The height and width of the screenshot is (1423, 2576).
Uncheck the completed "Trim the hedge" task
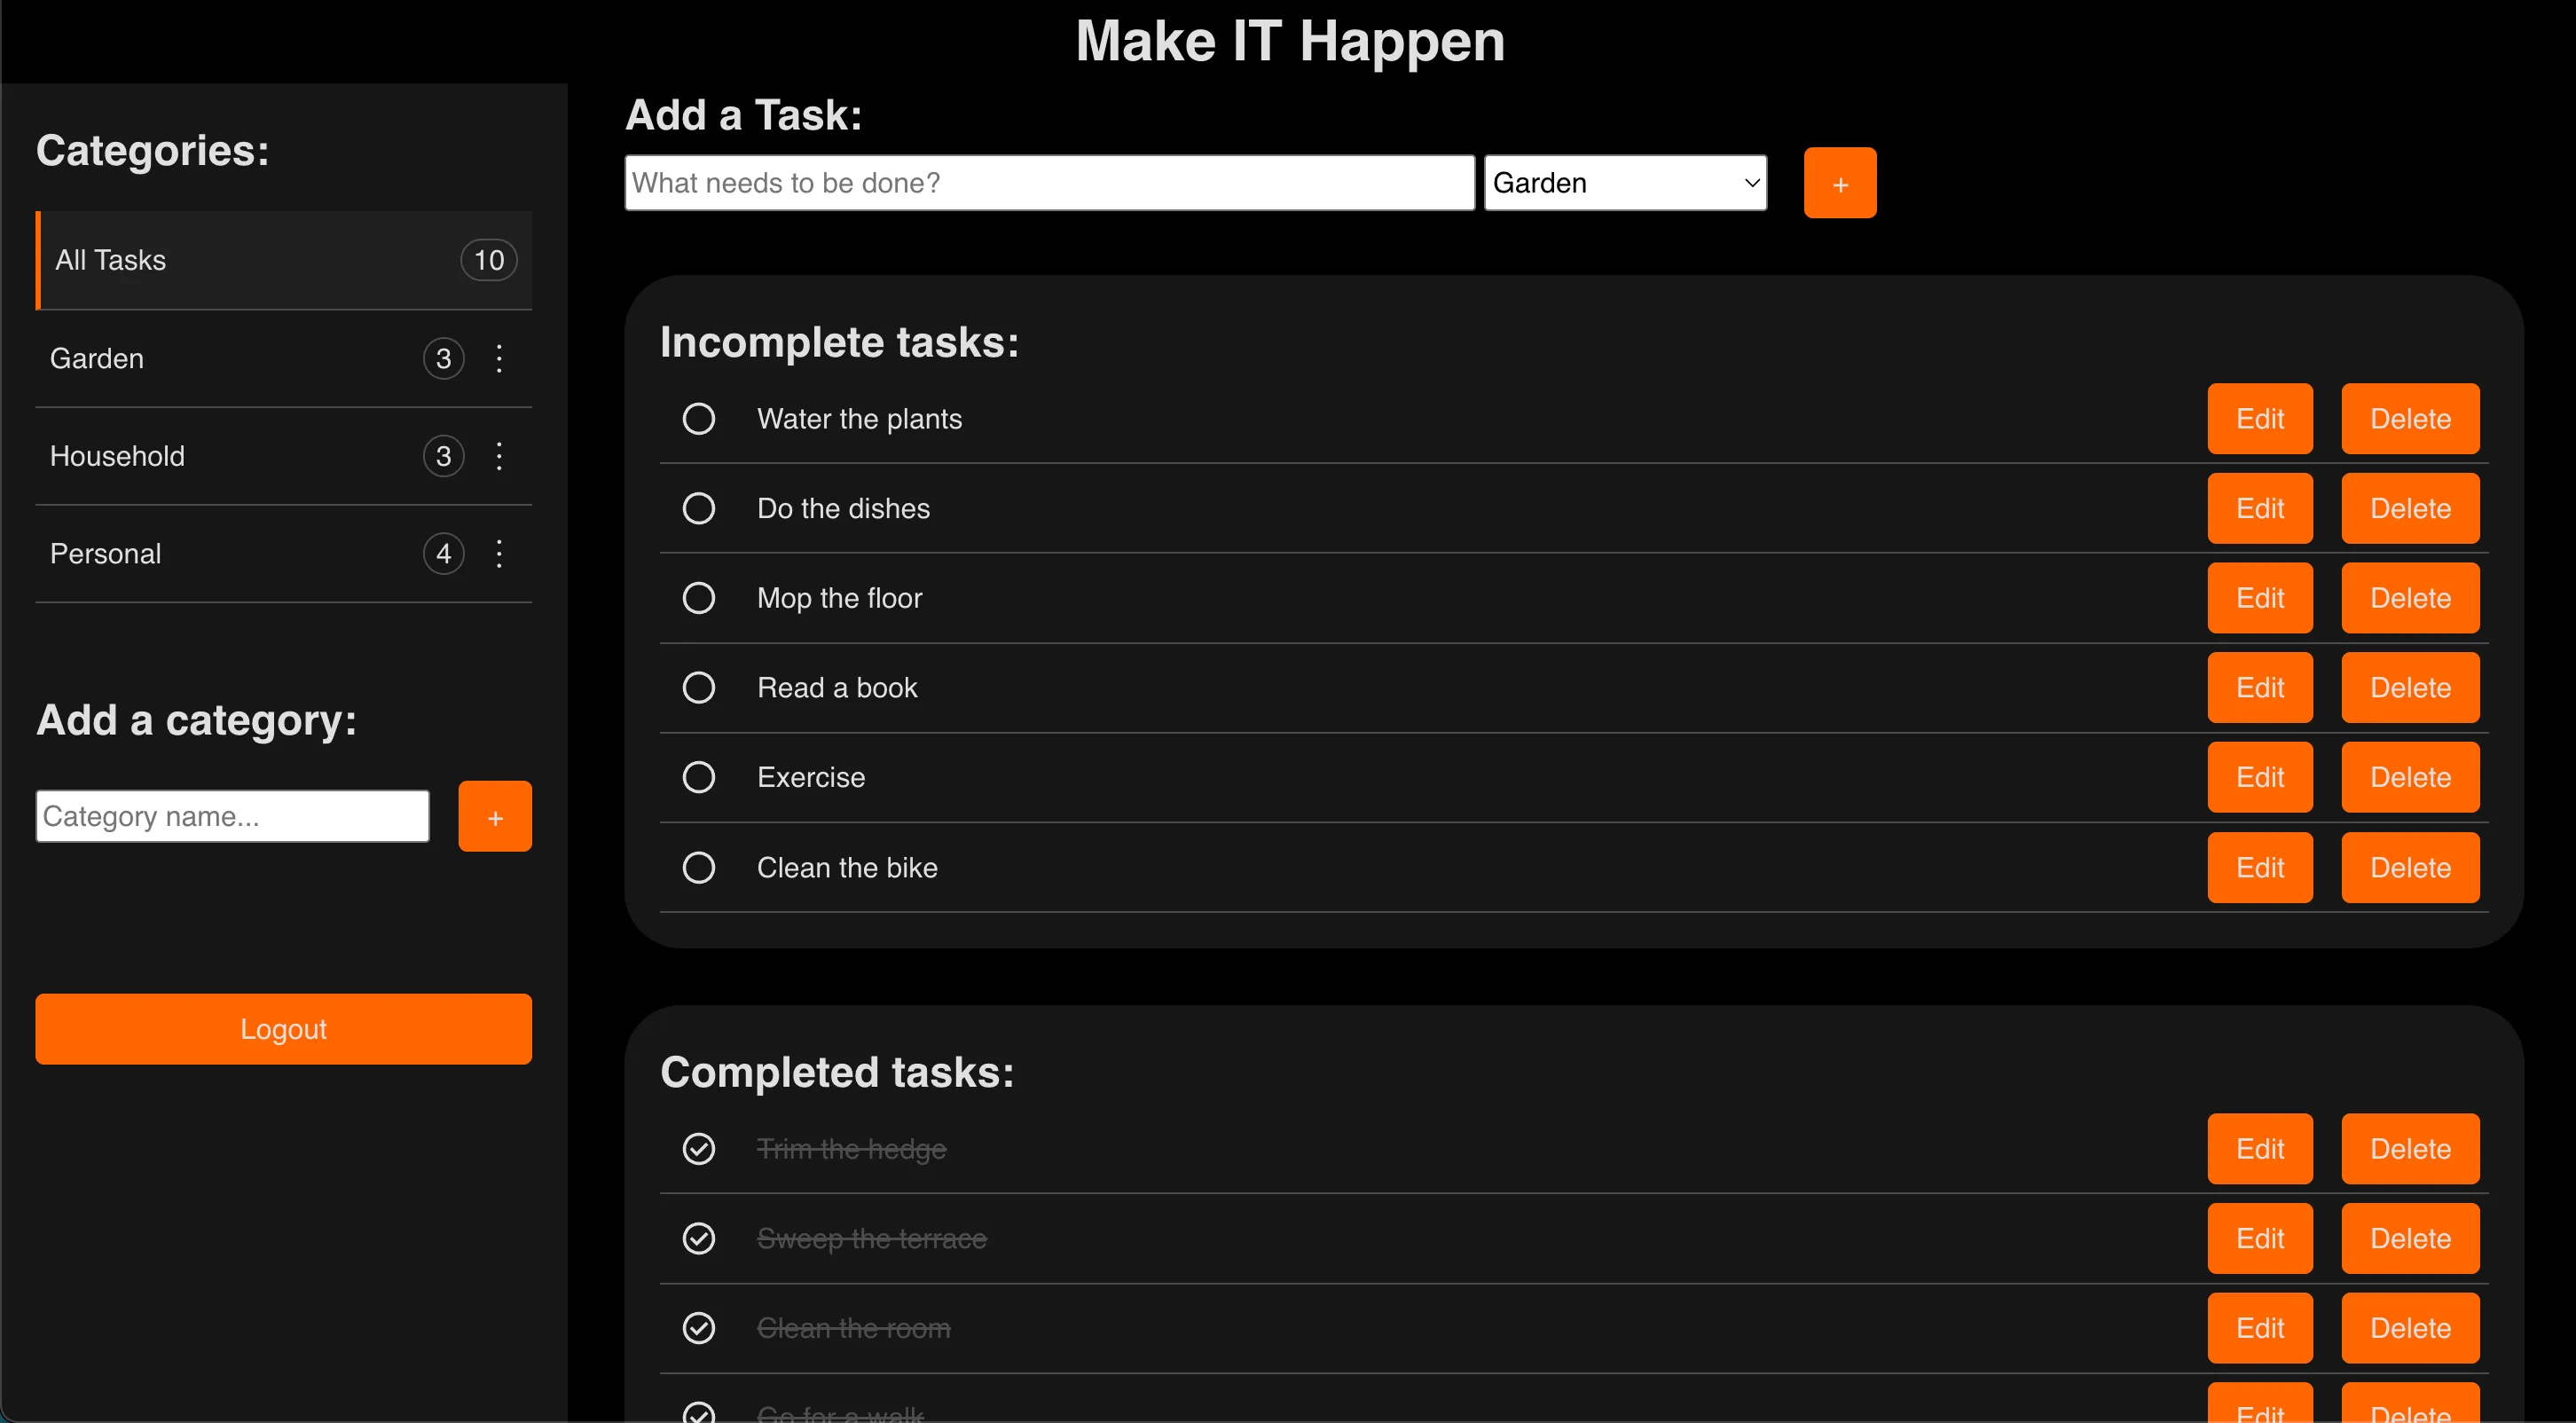coord(698,1148)
